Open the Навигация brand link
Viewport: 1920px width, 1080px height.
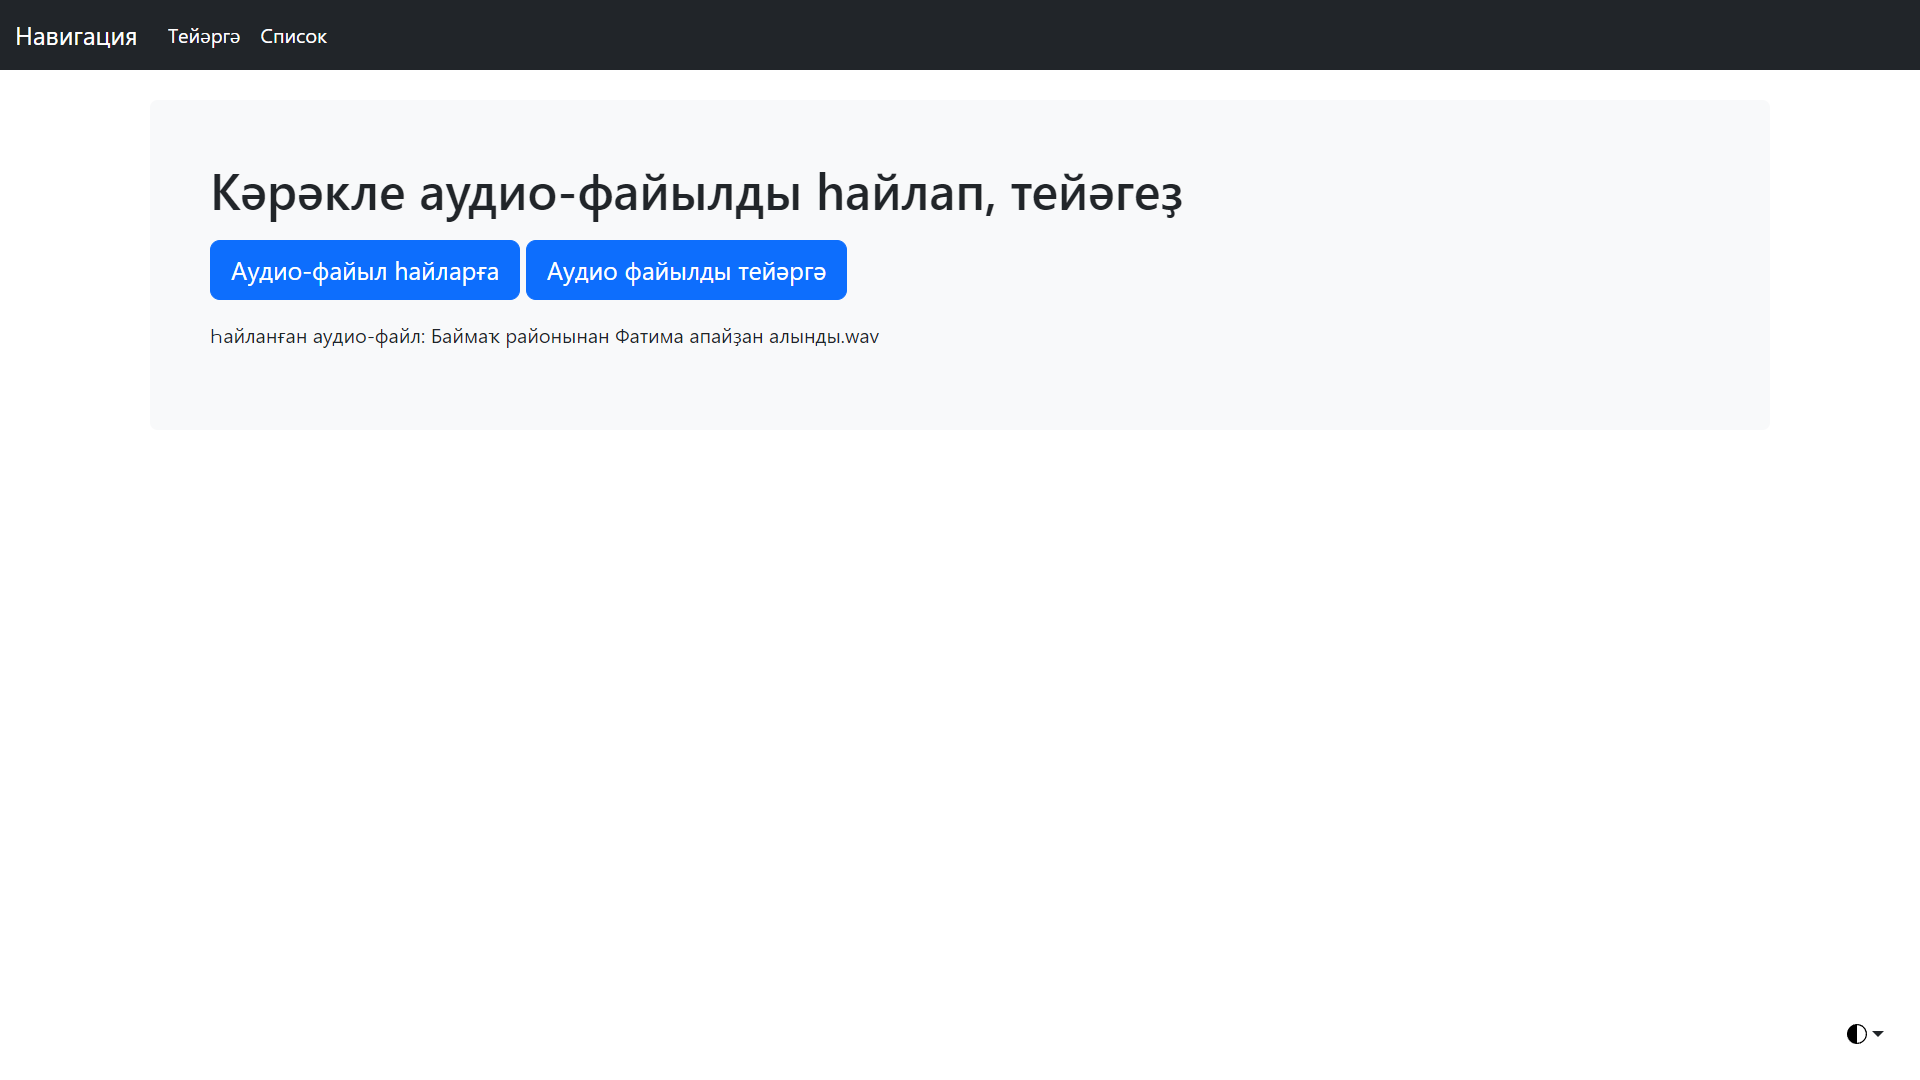point(76,36)
